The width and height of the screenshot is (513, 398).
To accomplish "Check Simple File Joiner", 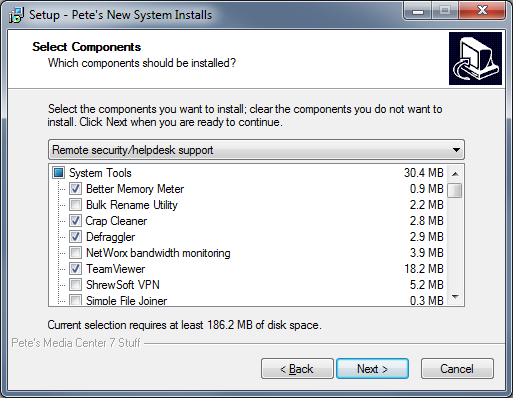I will point(75,300).
